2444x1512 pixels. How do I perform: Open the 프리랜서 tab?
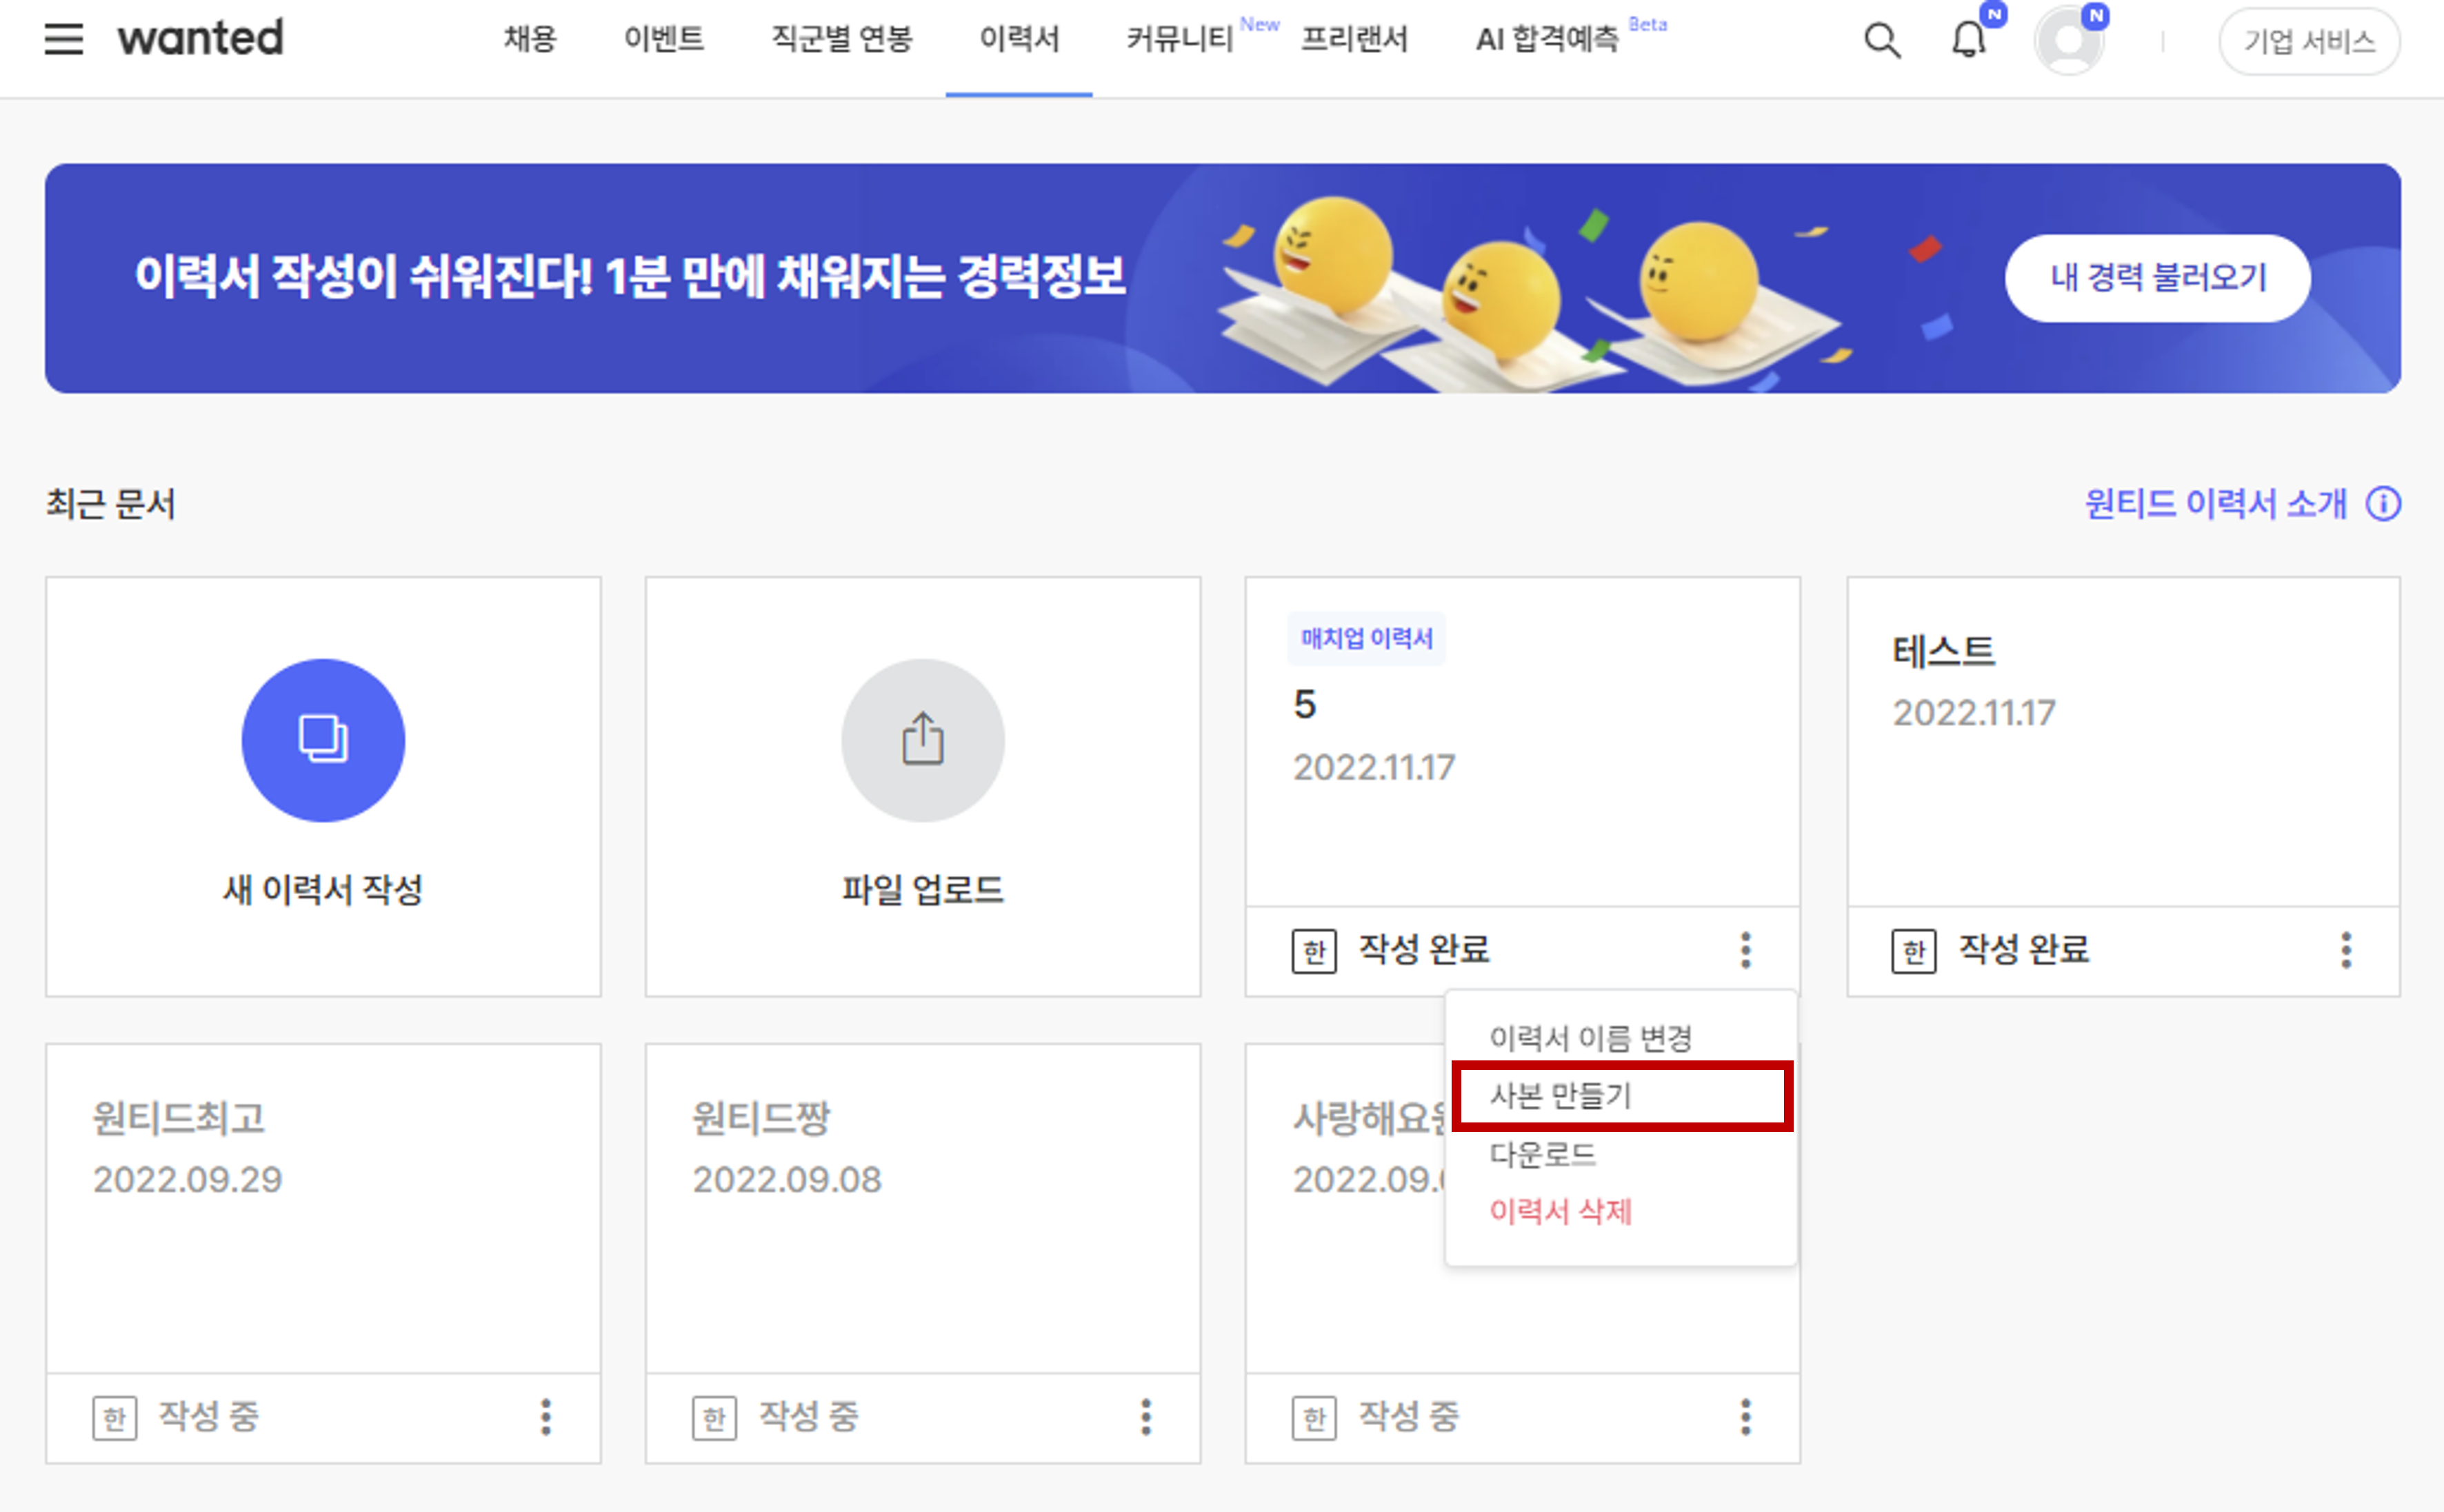(1355, 39)
